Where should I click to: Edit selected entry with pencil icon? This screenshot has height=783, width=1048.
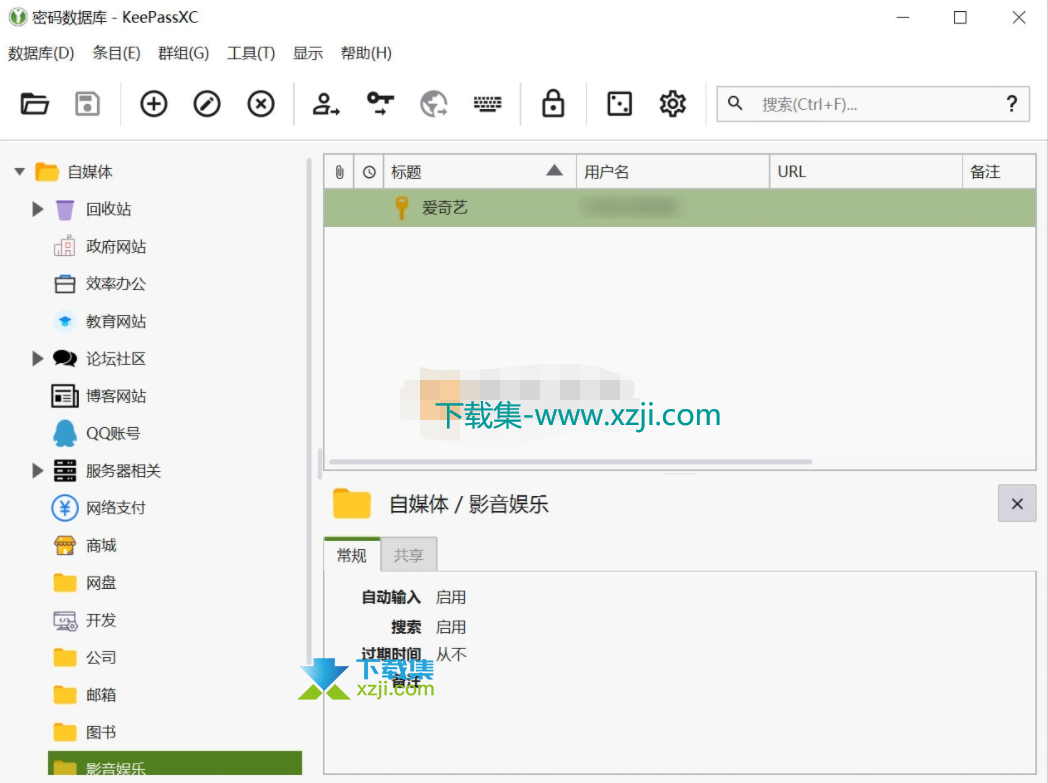[207, 104]
